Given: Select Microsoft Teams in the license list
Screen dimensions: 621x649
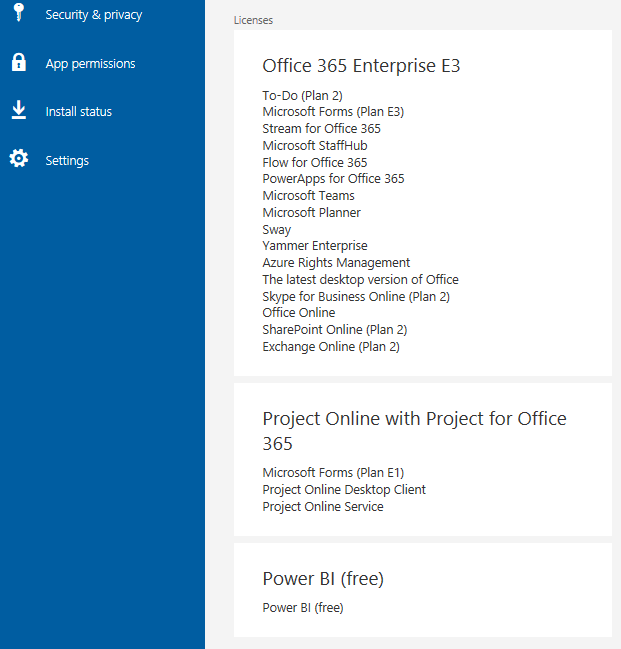Looking at the screenshot, I should (x=308, y=196).
